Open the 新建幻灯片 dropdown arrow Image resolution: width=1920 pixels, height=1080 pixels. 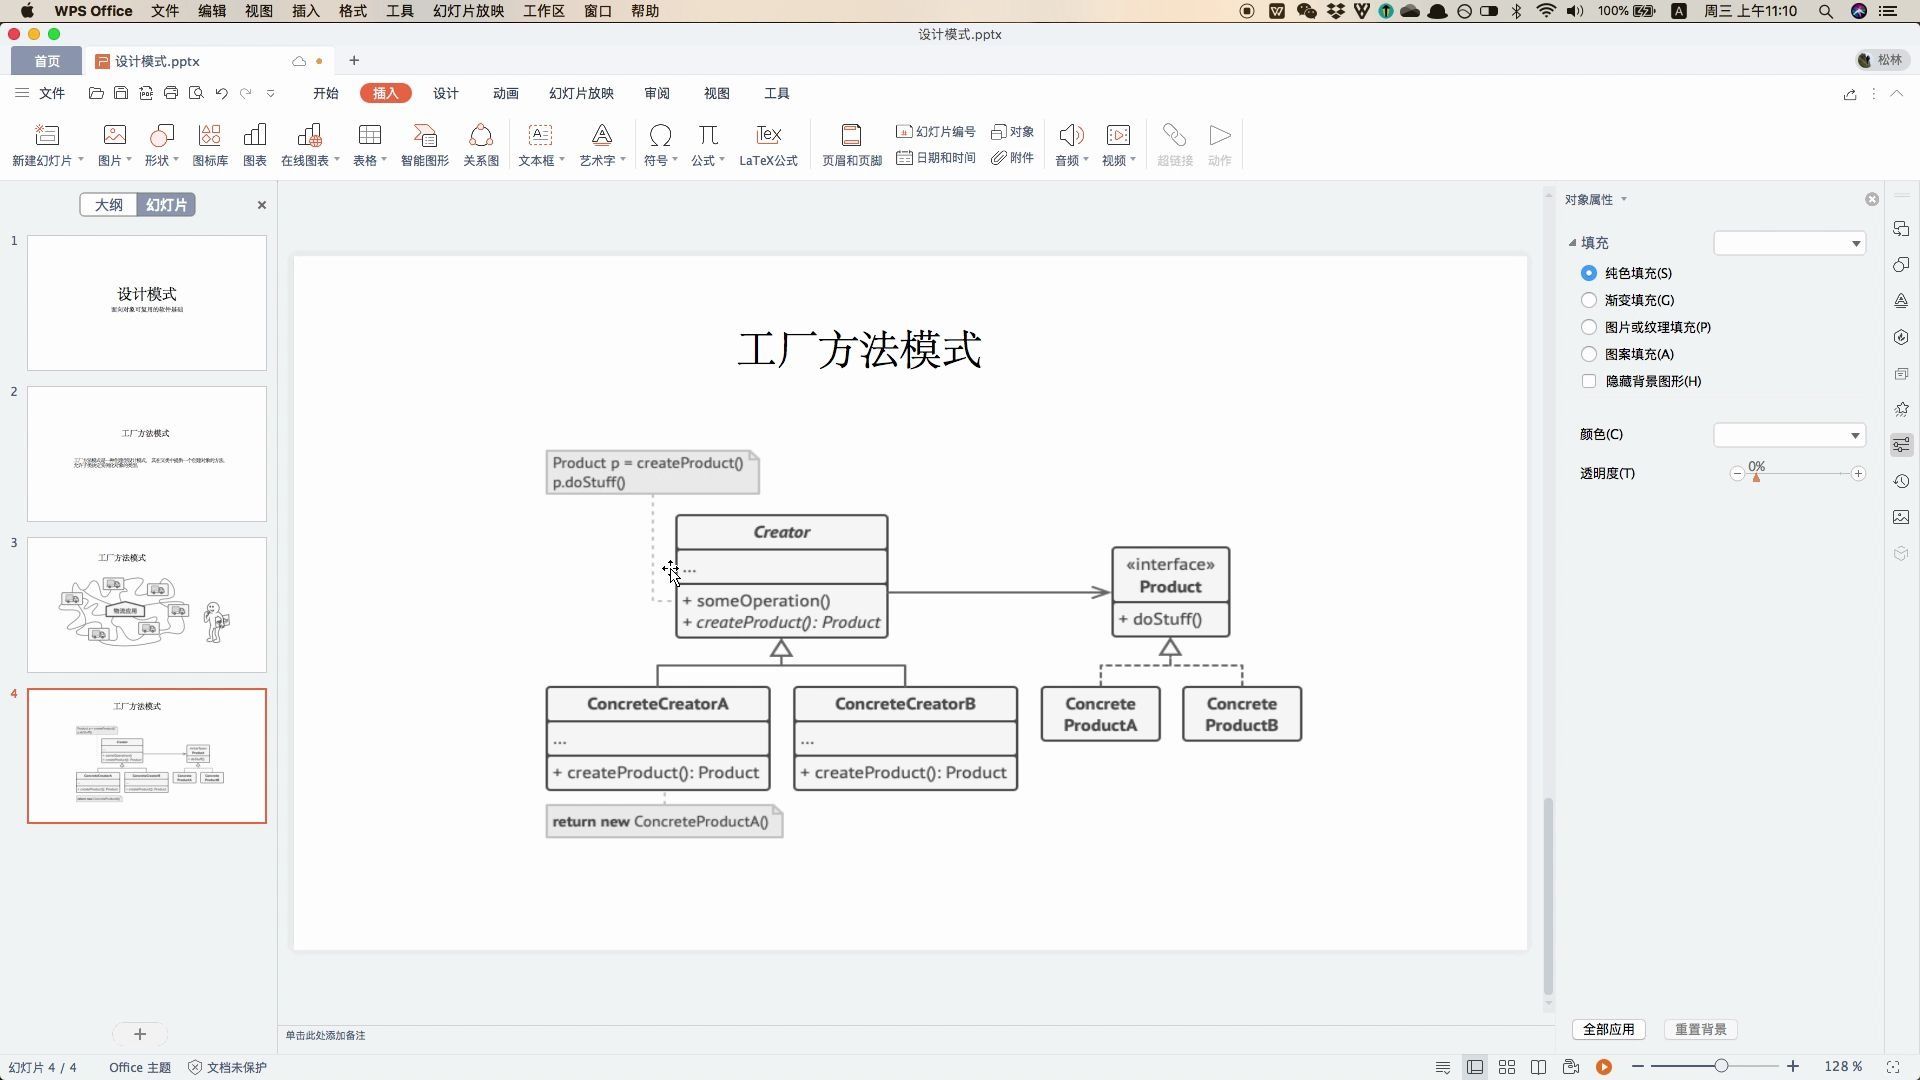point(80,160)
